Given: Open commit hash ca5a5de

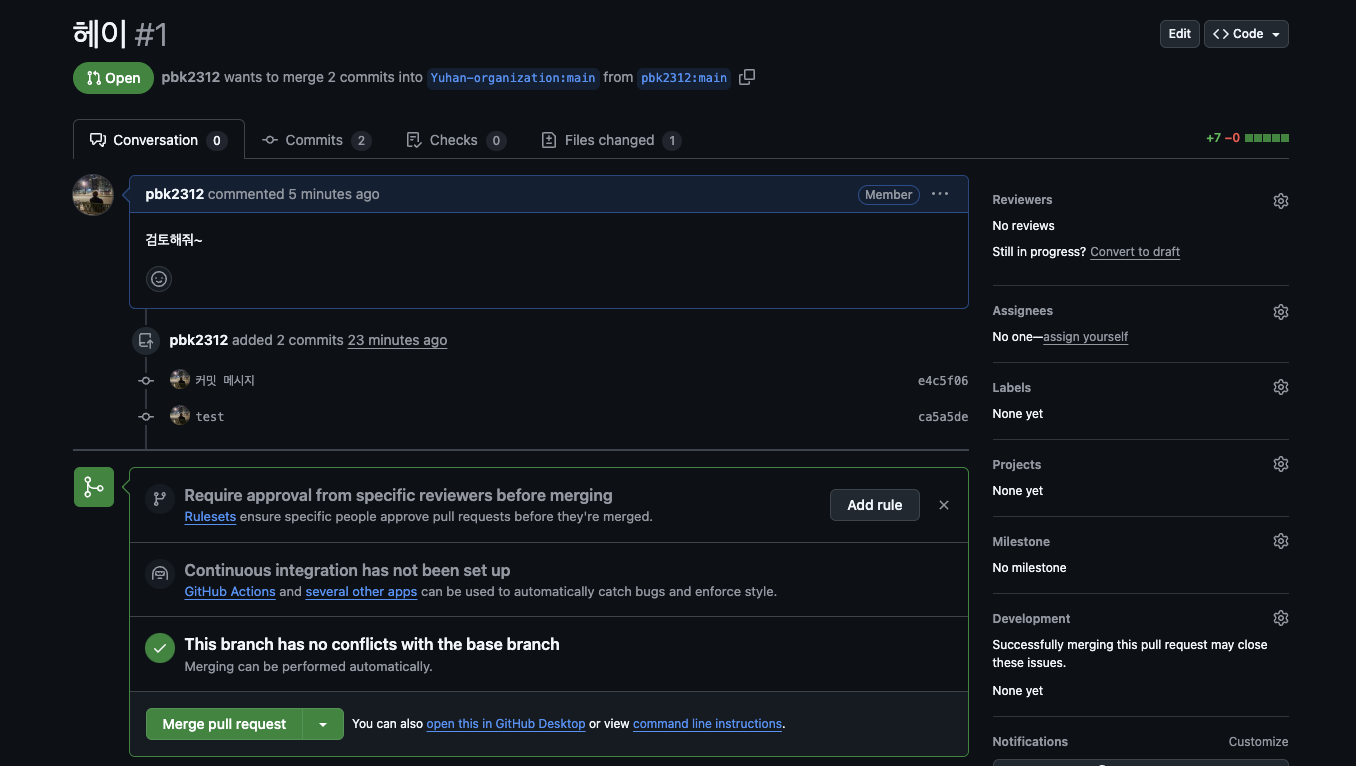Looking at the screenshot, I should (943, 416).
